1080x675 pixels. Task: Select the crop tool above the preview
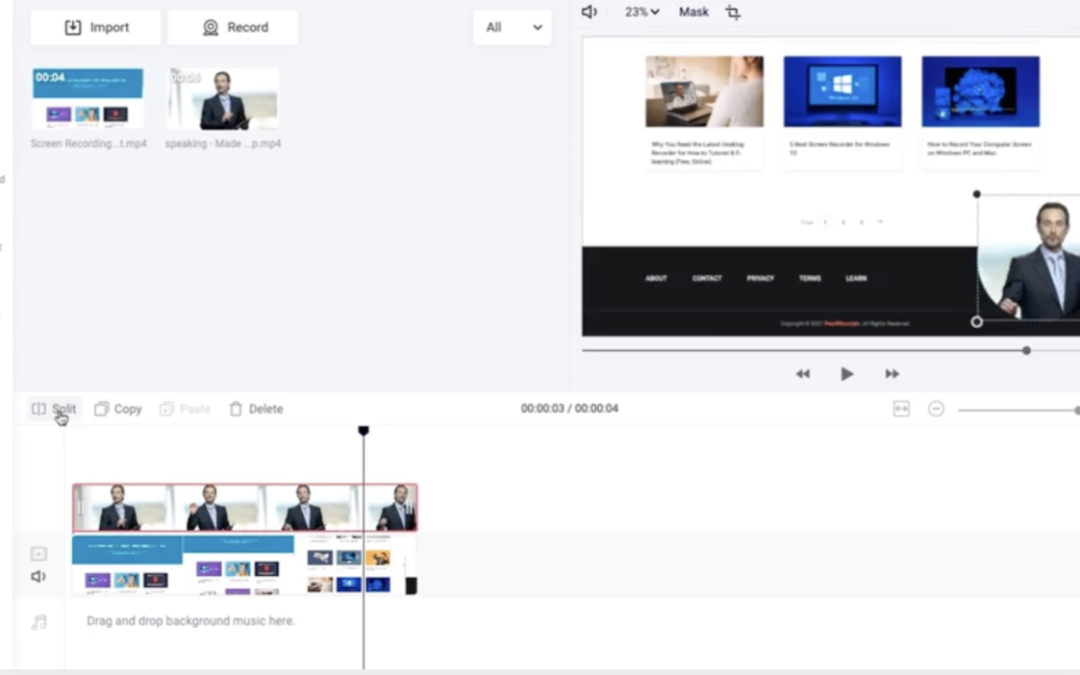733,12
